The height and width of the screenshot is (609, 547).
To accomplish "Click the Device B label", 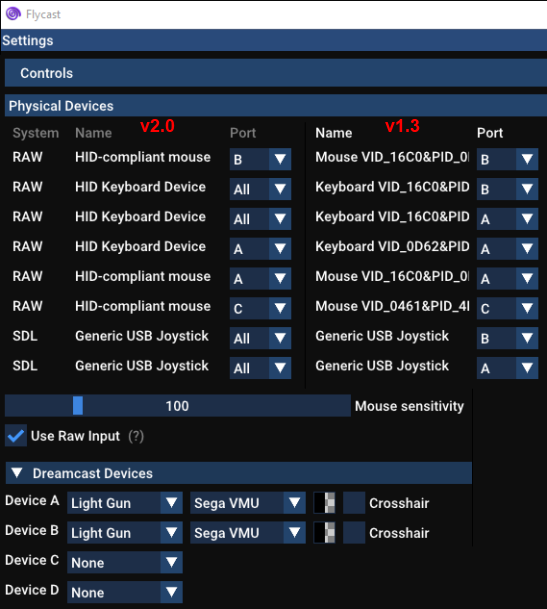I will click(32, 531).
